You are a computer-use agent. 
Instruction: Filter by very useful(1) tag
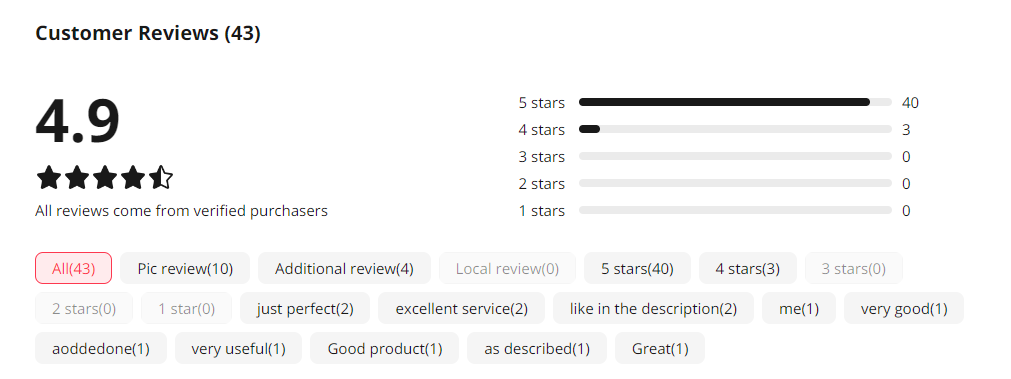tap(239, 348)
